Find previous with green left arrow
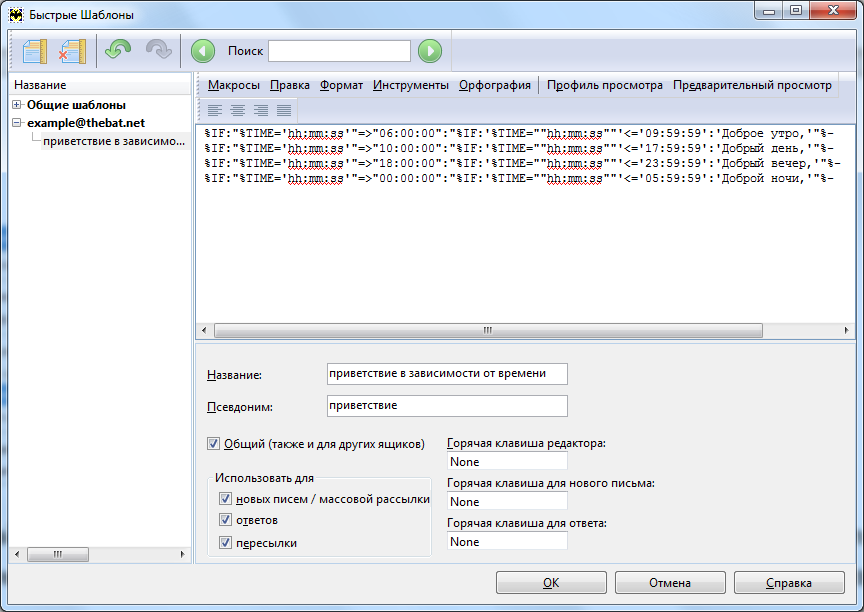 (203, 51)
